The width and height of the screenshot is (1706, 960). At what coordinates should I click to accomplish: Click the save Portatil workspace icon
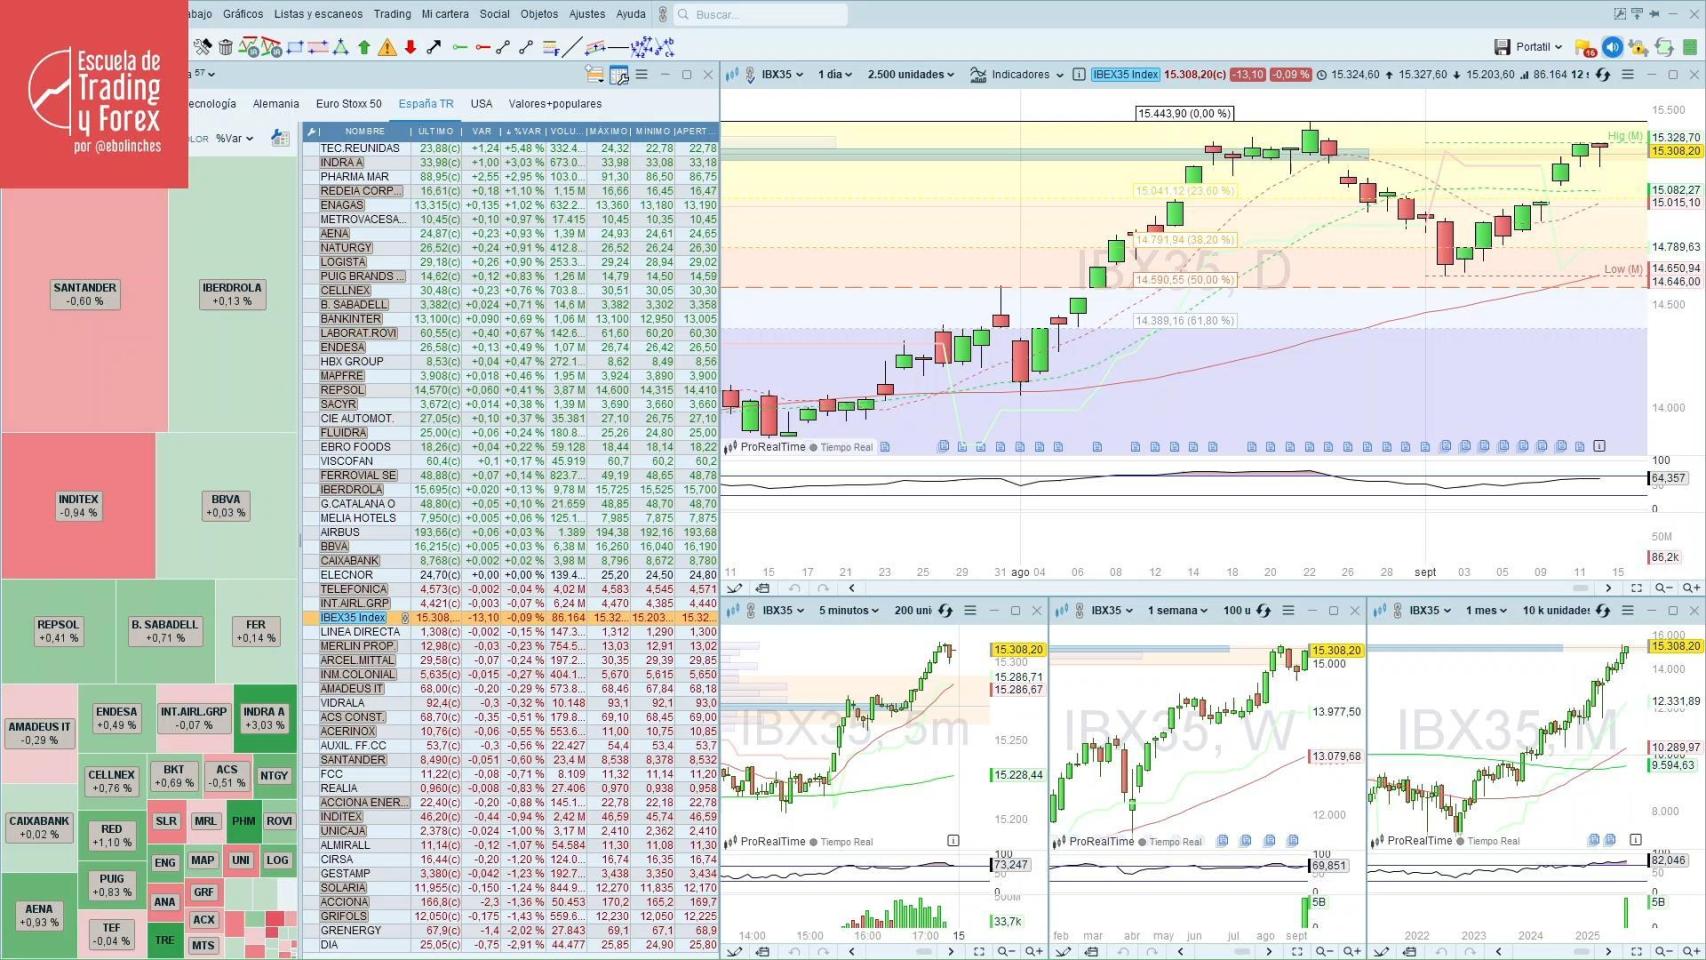[1502, 46]
